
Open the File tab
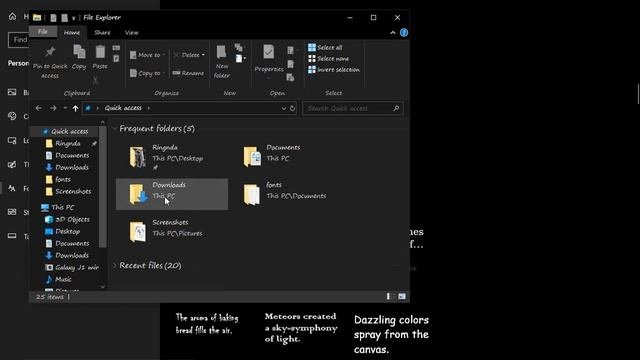pyautogui.click(x=42, y=32)
